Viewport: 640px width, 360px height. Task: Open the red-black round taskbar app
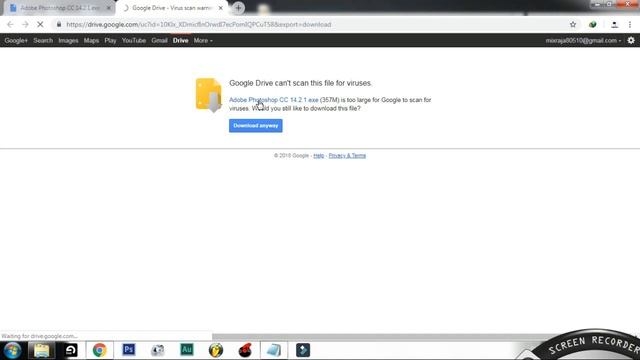tap(245, 350)
